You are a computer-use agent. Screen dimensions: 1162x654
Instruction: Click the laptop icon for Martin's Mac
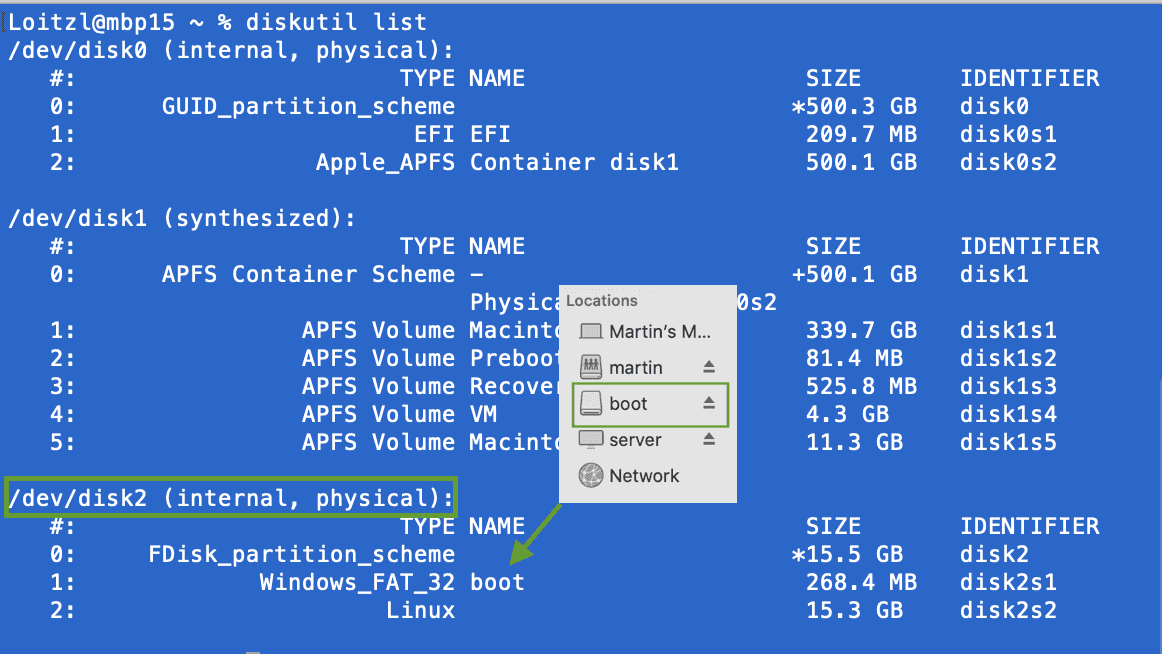591,331
